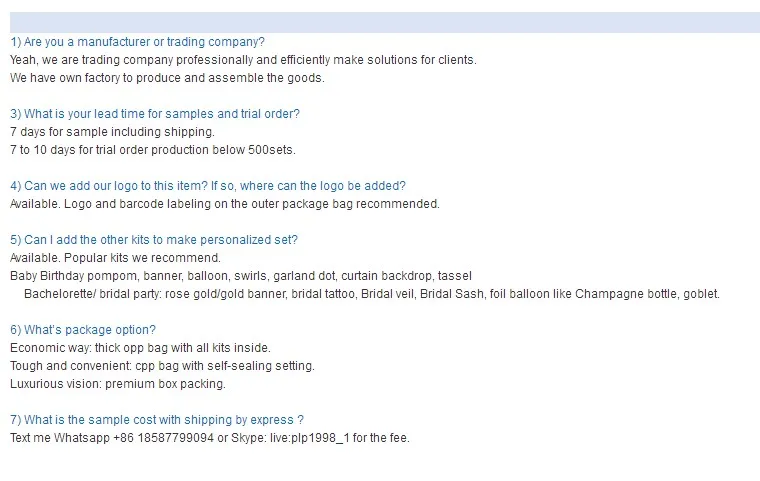This screenshot has width=760, height=481.
Task: Click the question about manufacturer or trading company
Action: [x=137, y=42]
